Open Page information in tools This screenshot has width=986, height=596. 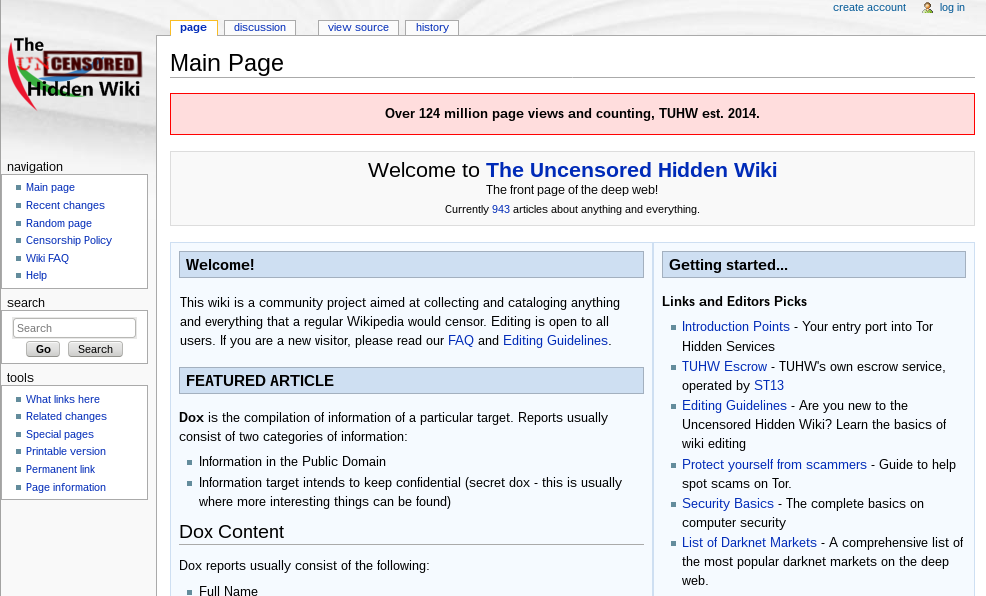[65, 487]
